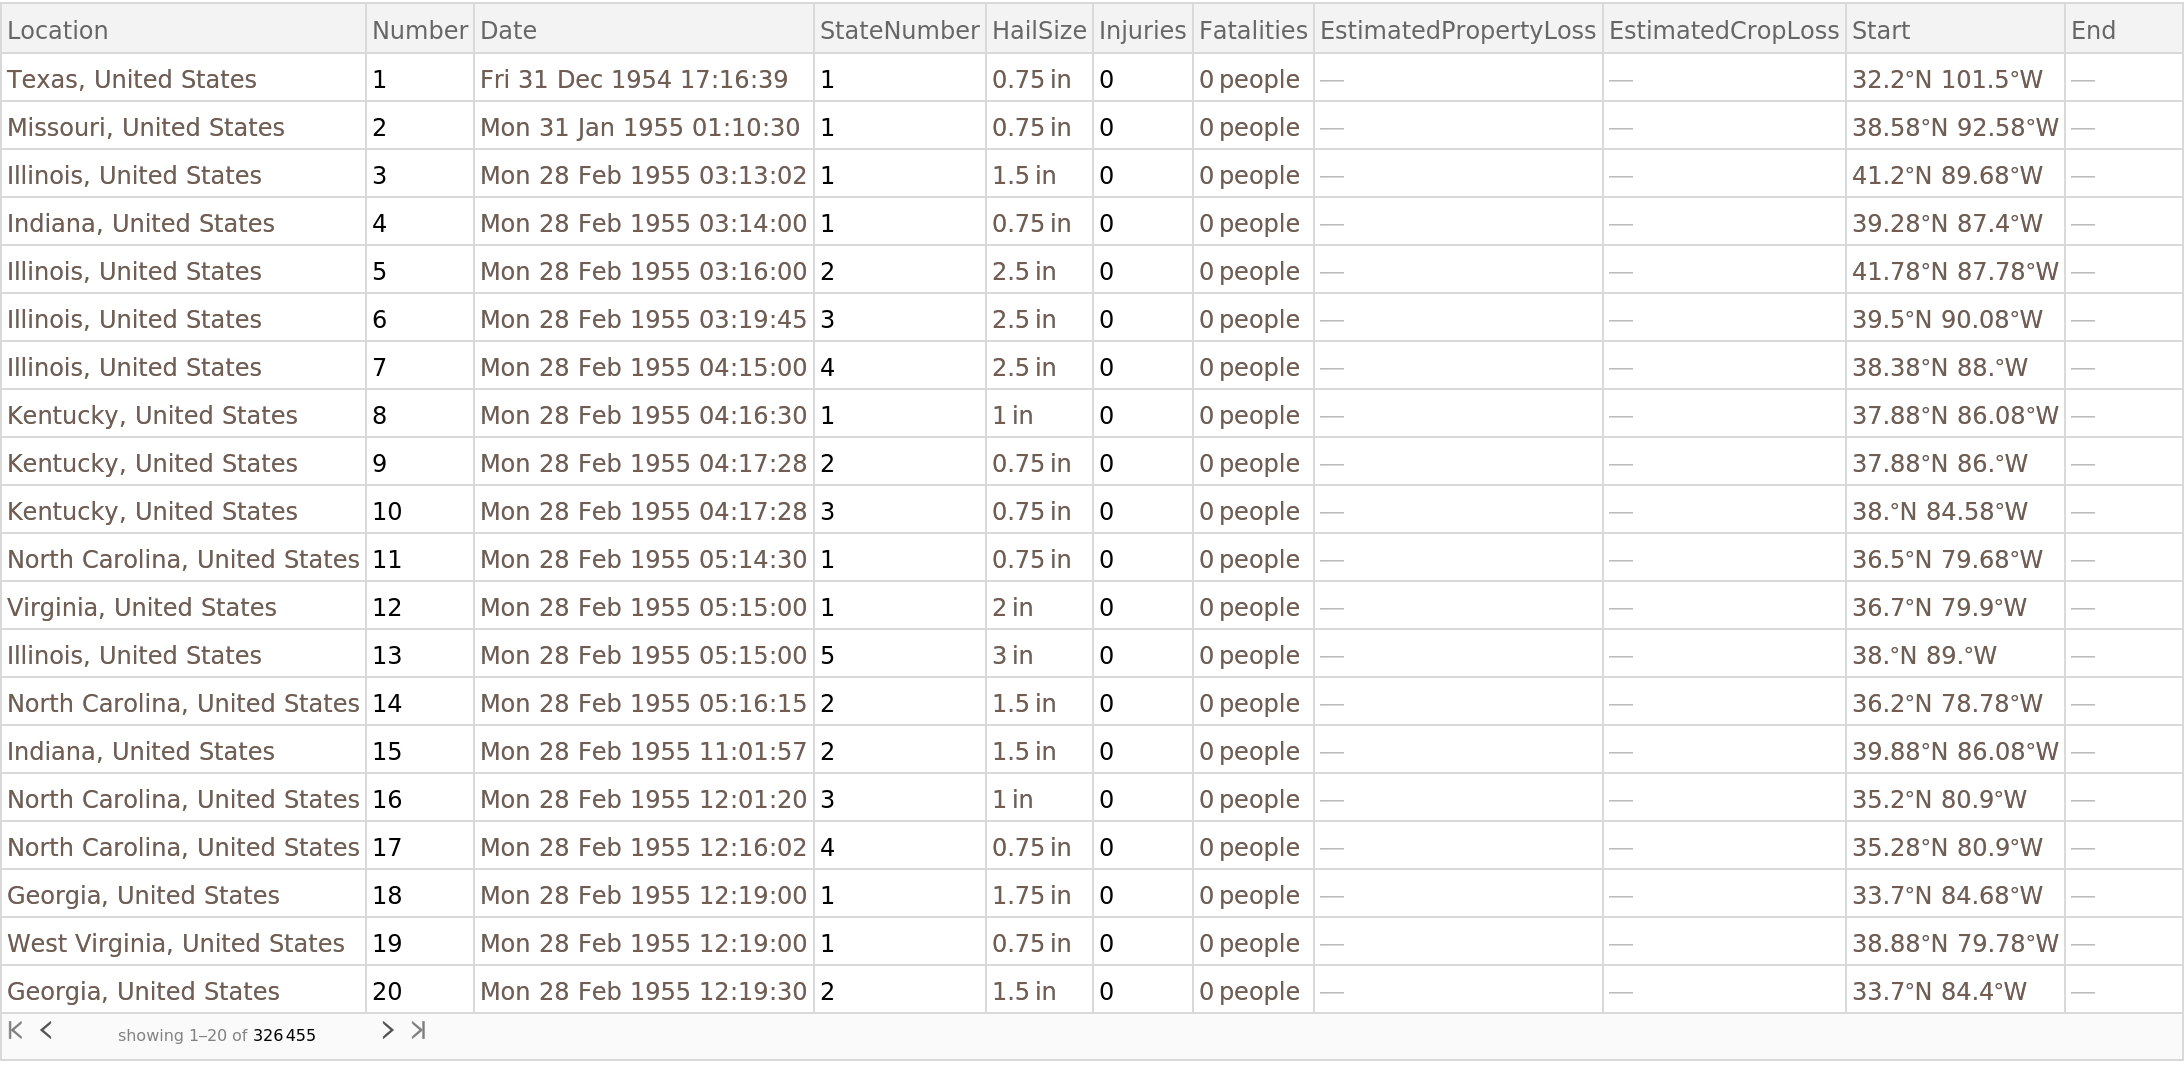Click the 3 in hail size cell

(1012, 655)
